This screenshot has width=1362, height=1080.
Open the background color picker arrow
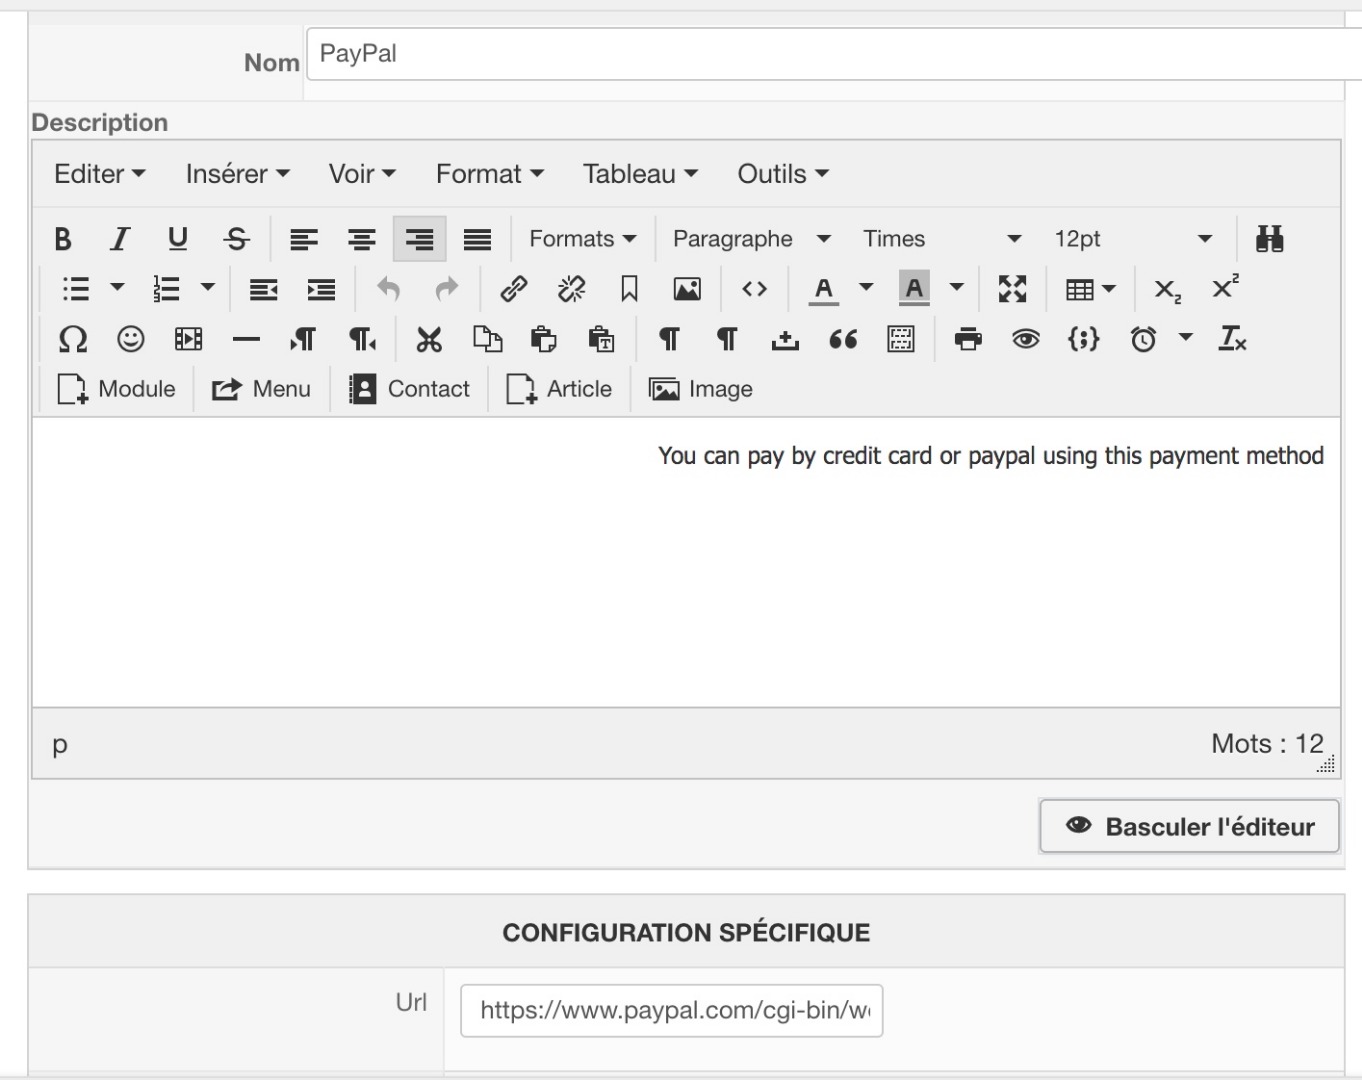click(x=956, y=288)
